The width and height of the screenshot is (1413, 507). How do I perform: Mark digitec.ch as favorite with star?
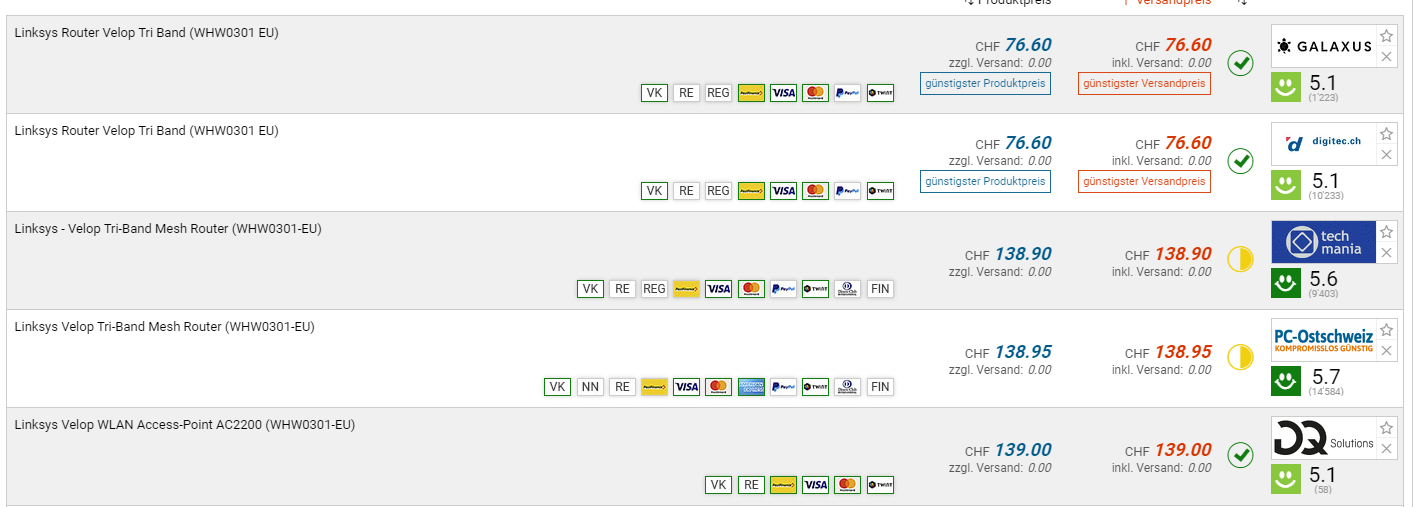coord(1386,134)
